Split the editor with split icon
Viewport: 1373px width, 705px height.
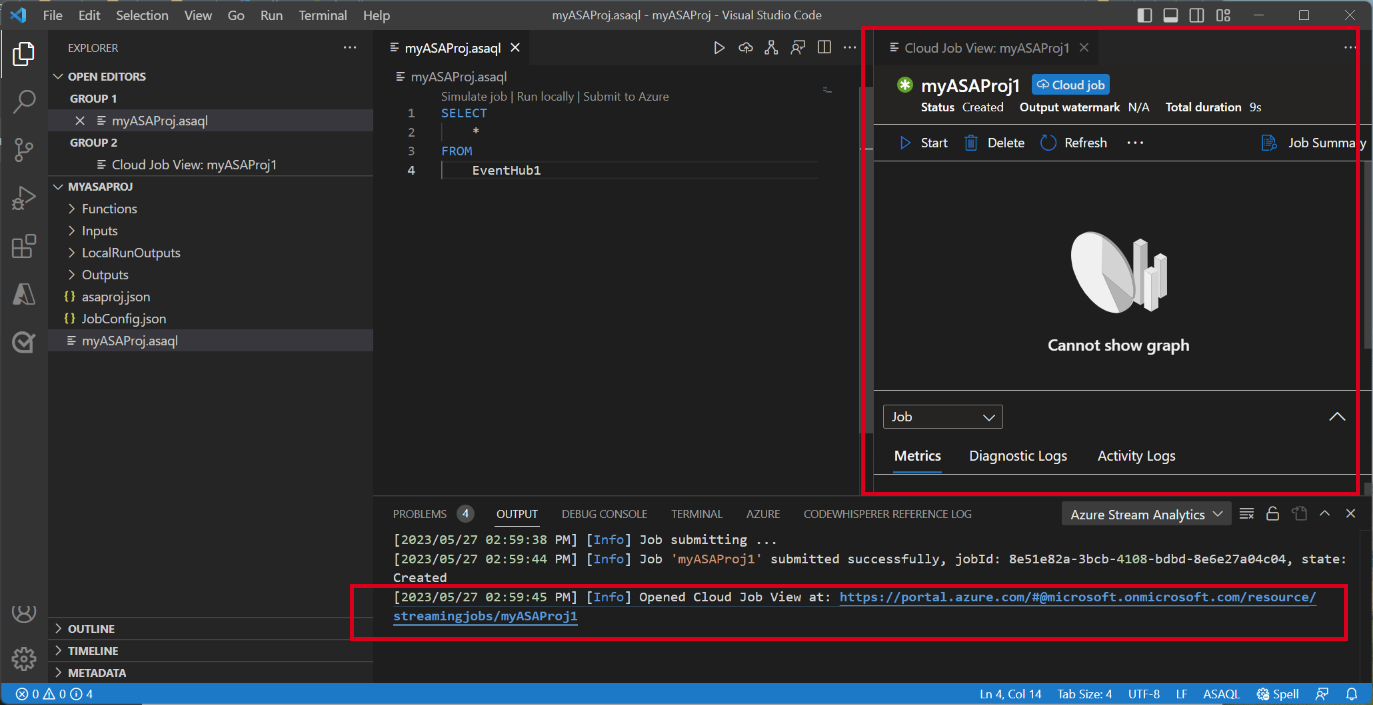(x=822, y=46)
